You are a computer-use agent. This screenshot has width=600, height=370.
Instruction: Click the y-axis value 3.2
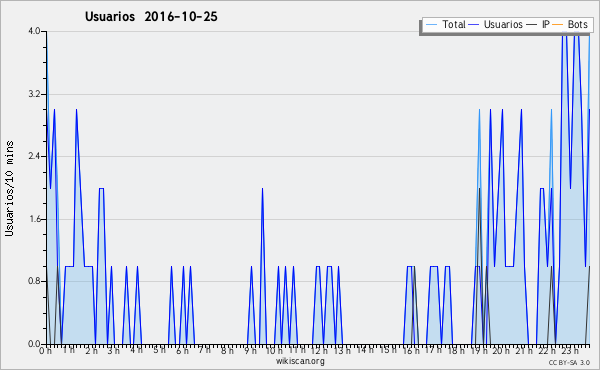point(34,94)
